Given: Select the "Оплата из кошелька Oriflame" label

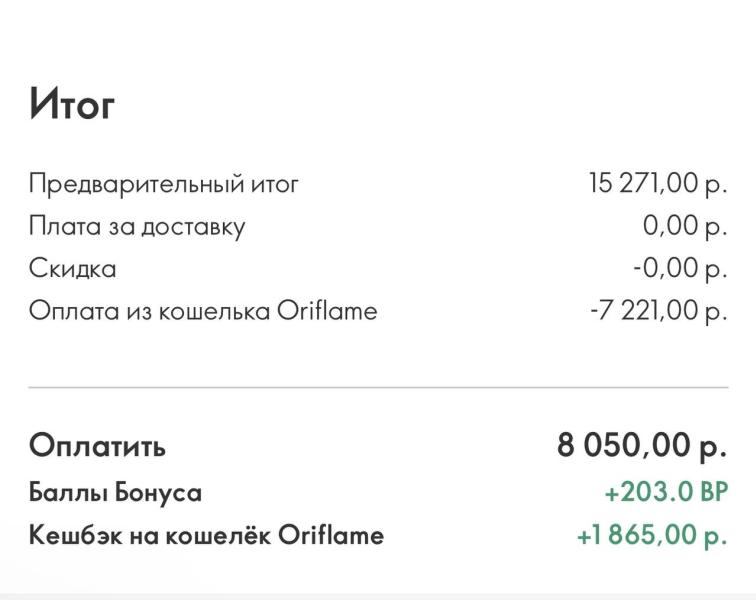Looking at the screenshot, I should point(203,311).
